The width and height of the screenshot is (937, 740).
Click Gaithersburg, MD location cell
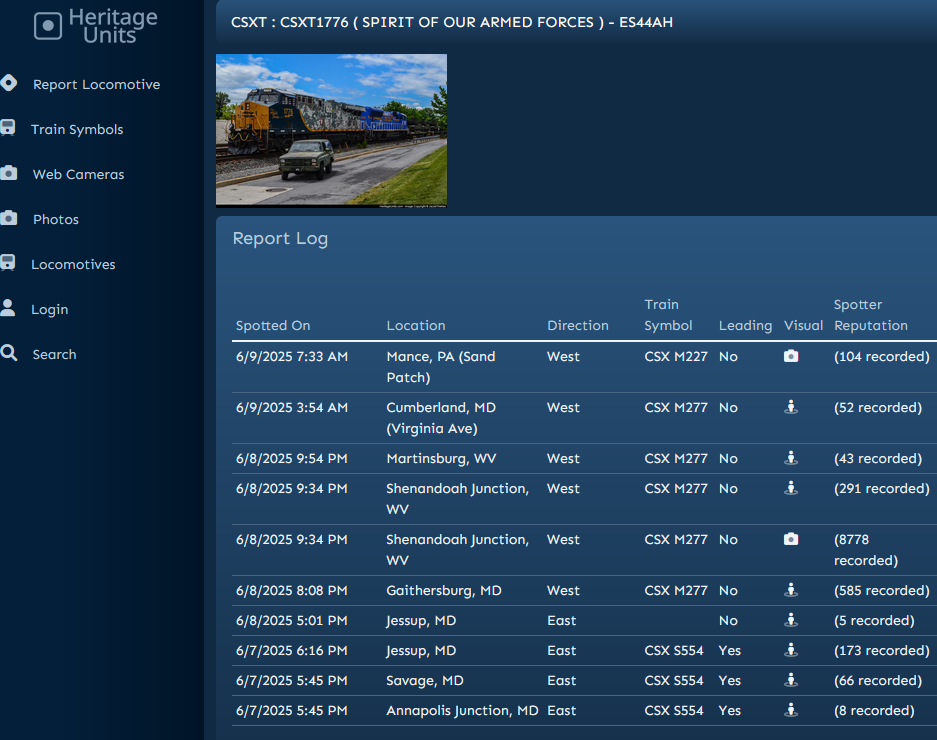[443, 591]
